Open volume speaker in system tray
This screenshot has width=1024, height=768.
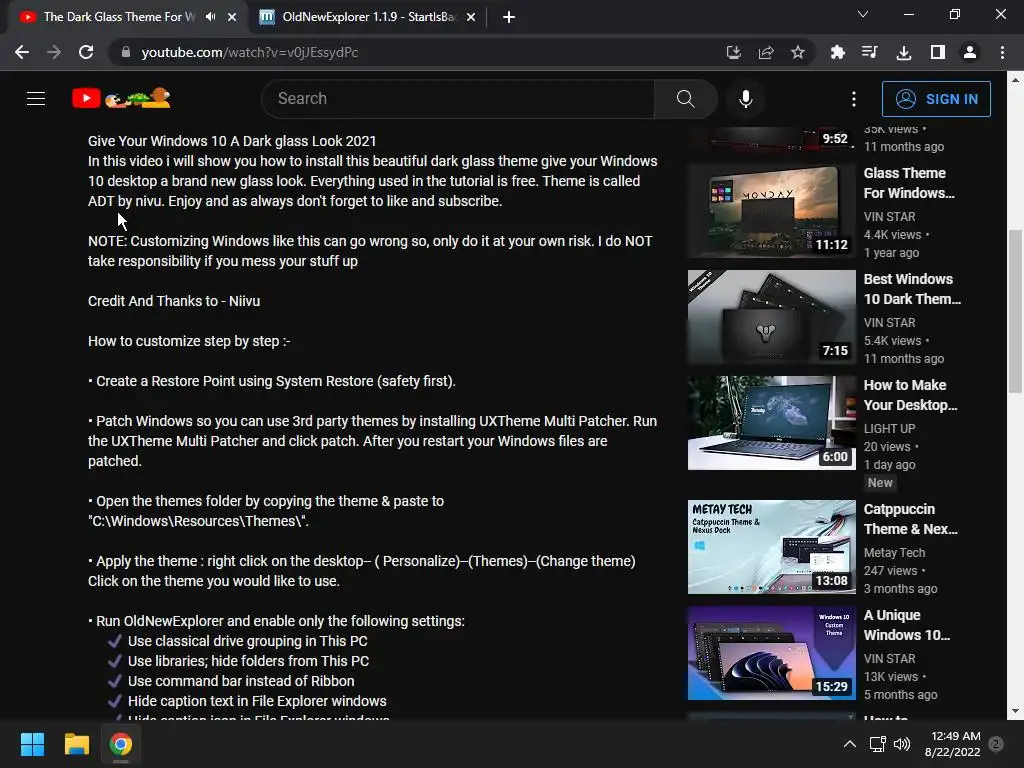click(902, 744)
